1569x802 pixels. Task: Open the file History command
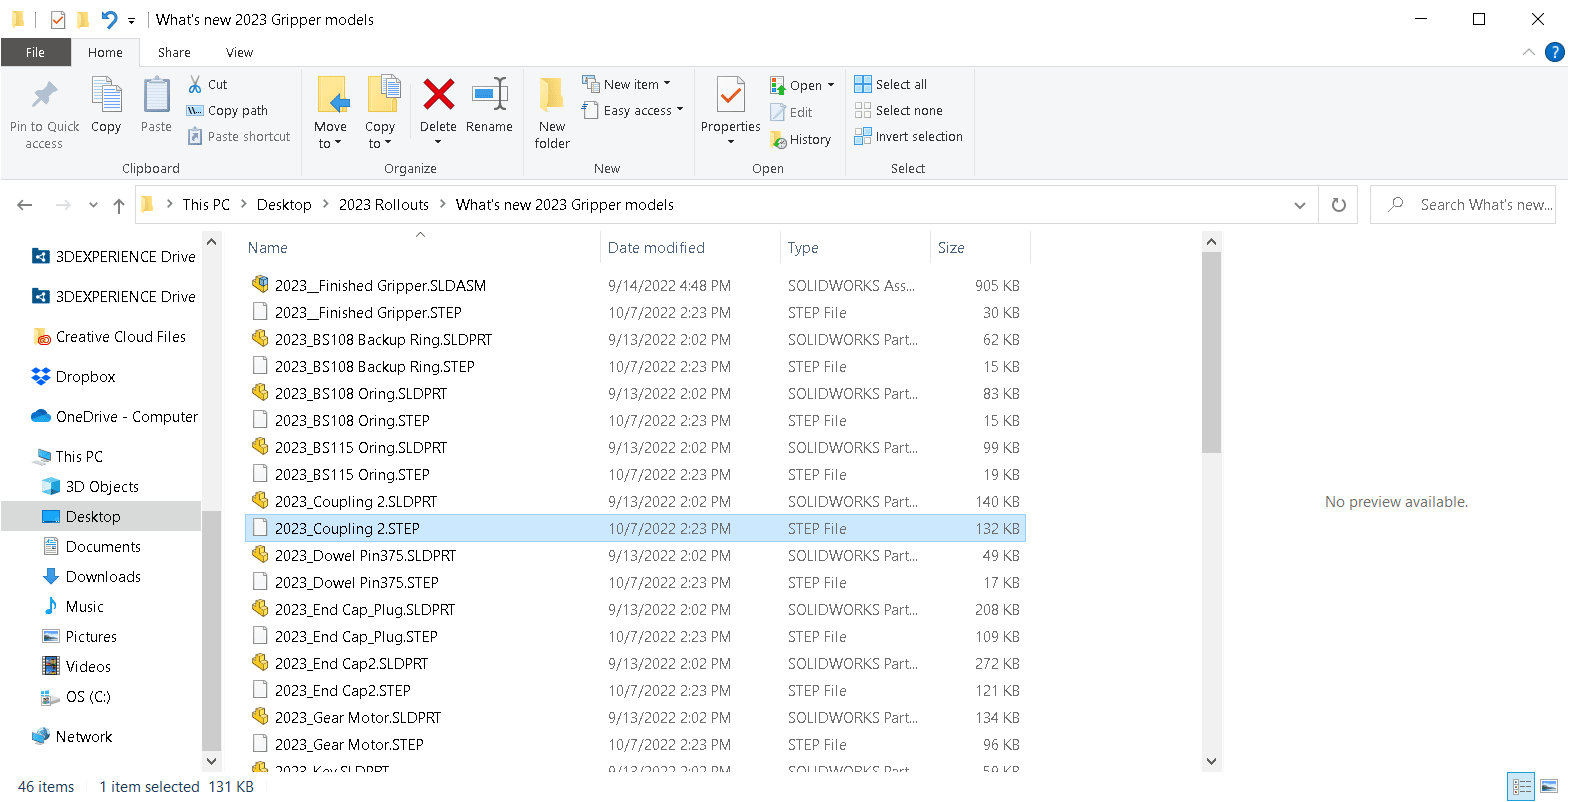pyautogui.click(x=801, y=140)
